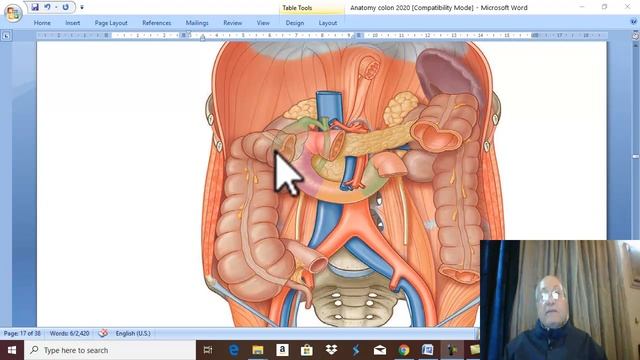Viewport: 640px width, 360px height.
Task: Restore down the Word window
Action: 604,7
